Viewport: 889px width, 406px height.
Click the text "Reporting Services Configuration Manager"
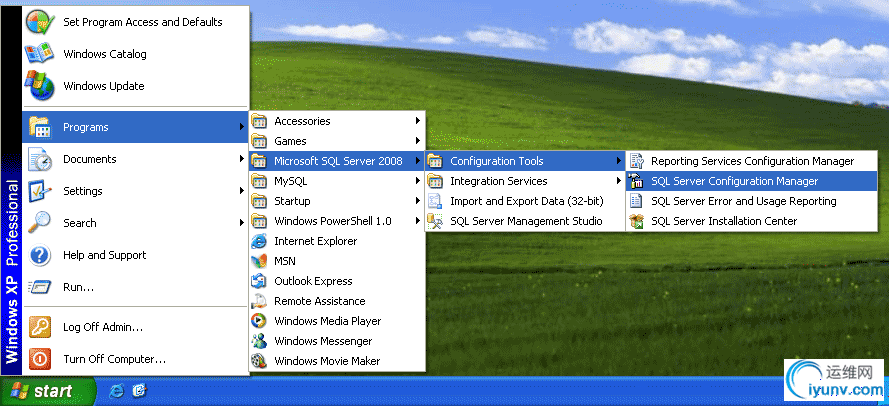click(752, 162)
